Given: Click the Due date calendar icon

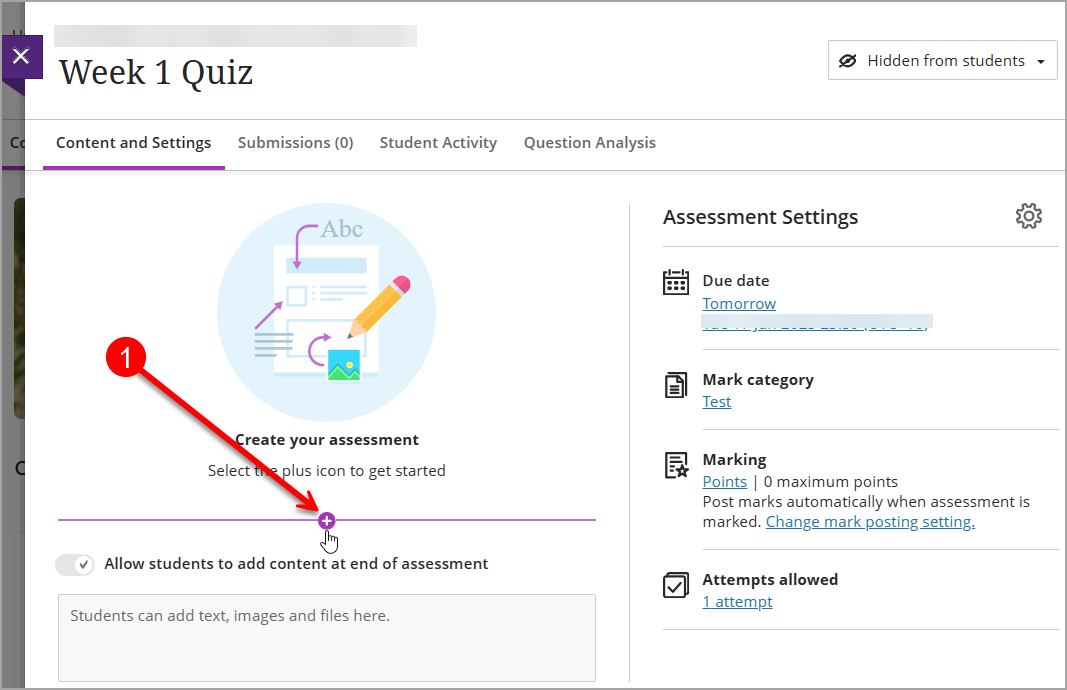Looking at the screenshot, I should point(676,282).
